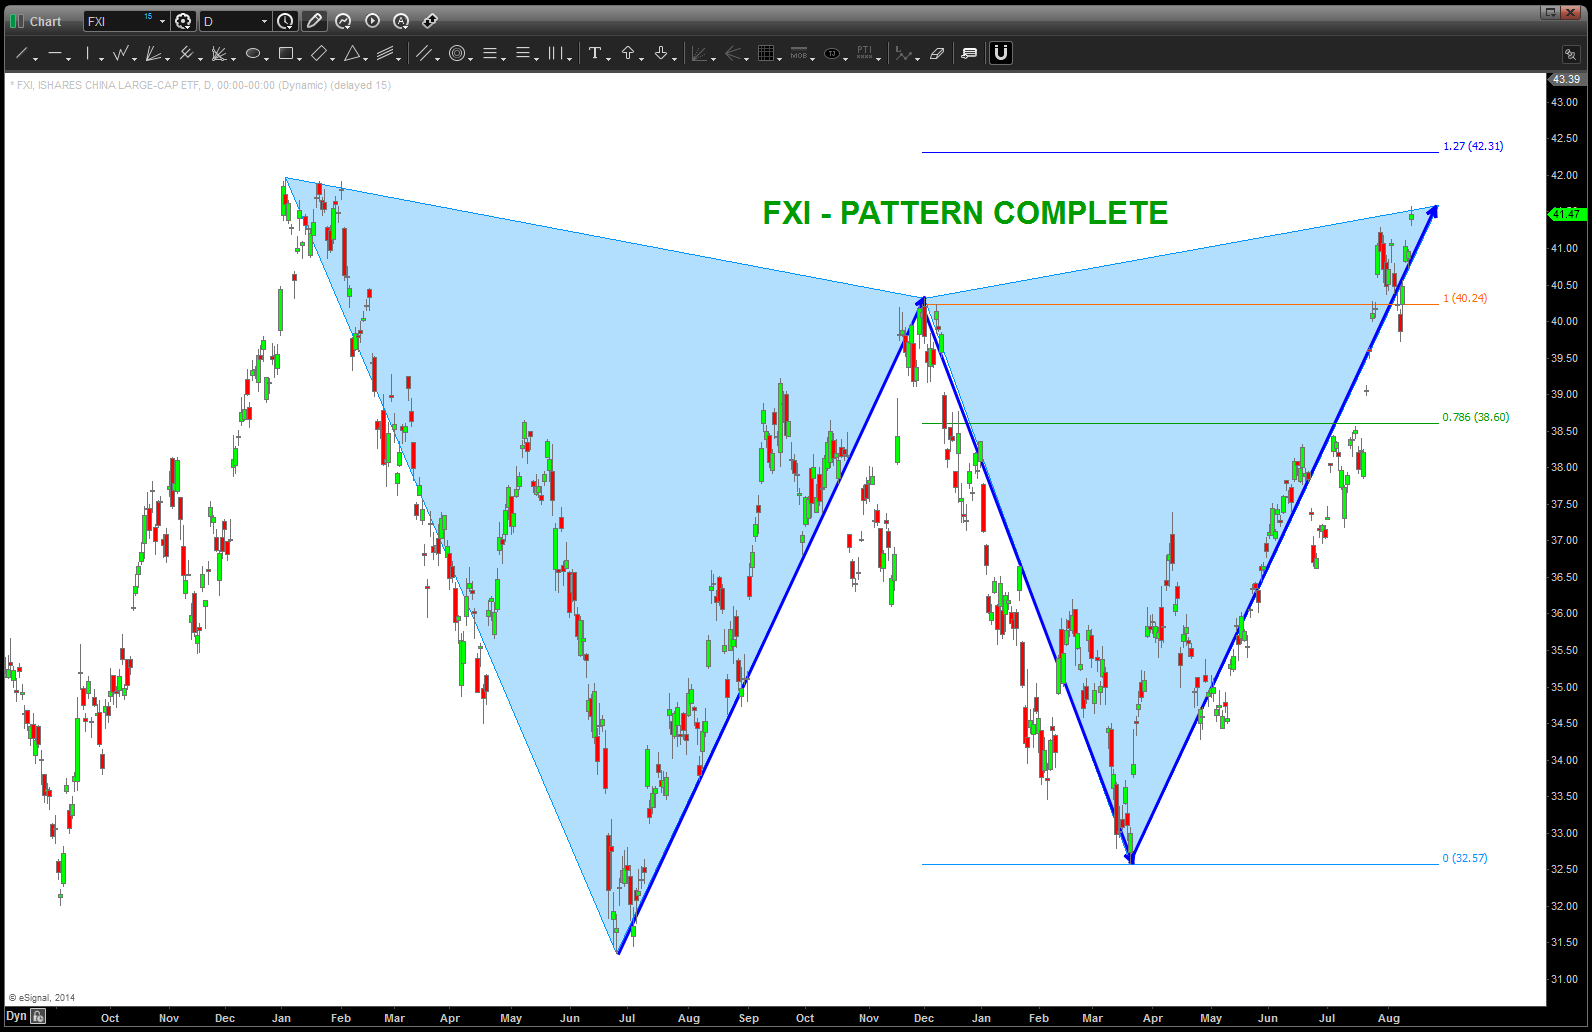Click the Chart window title label
1592x1032 pixels.
tap(45, 21)
